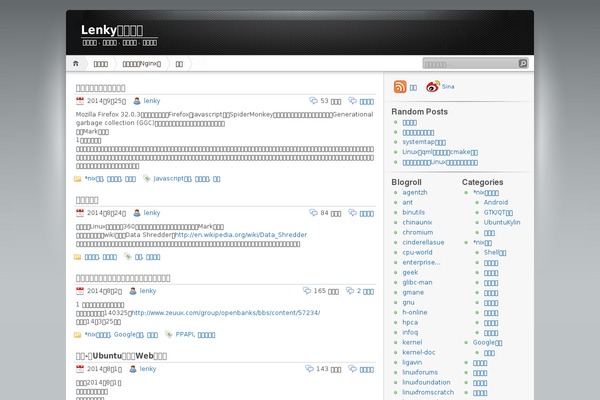The image size is (600, 400).
Task: Open the Google category in sidebar
Action: (x=488, y=343)
